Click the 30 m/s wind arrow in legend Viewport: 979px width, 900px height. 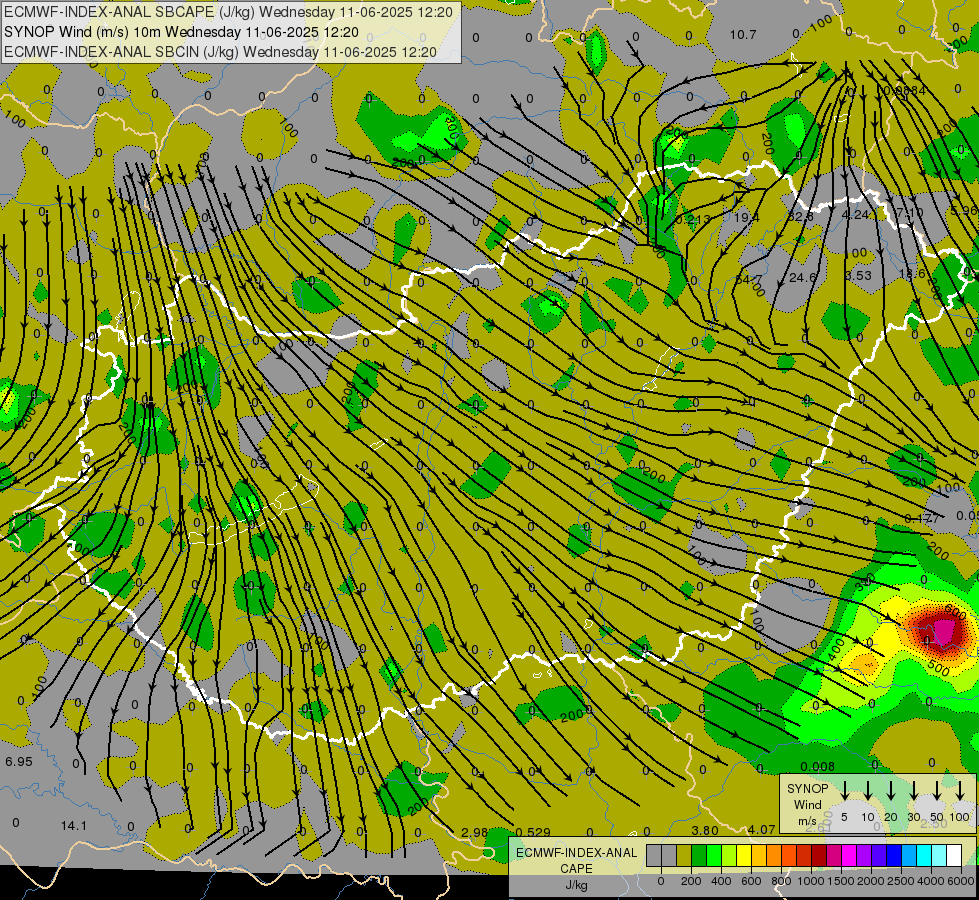[914, 791]
